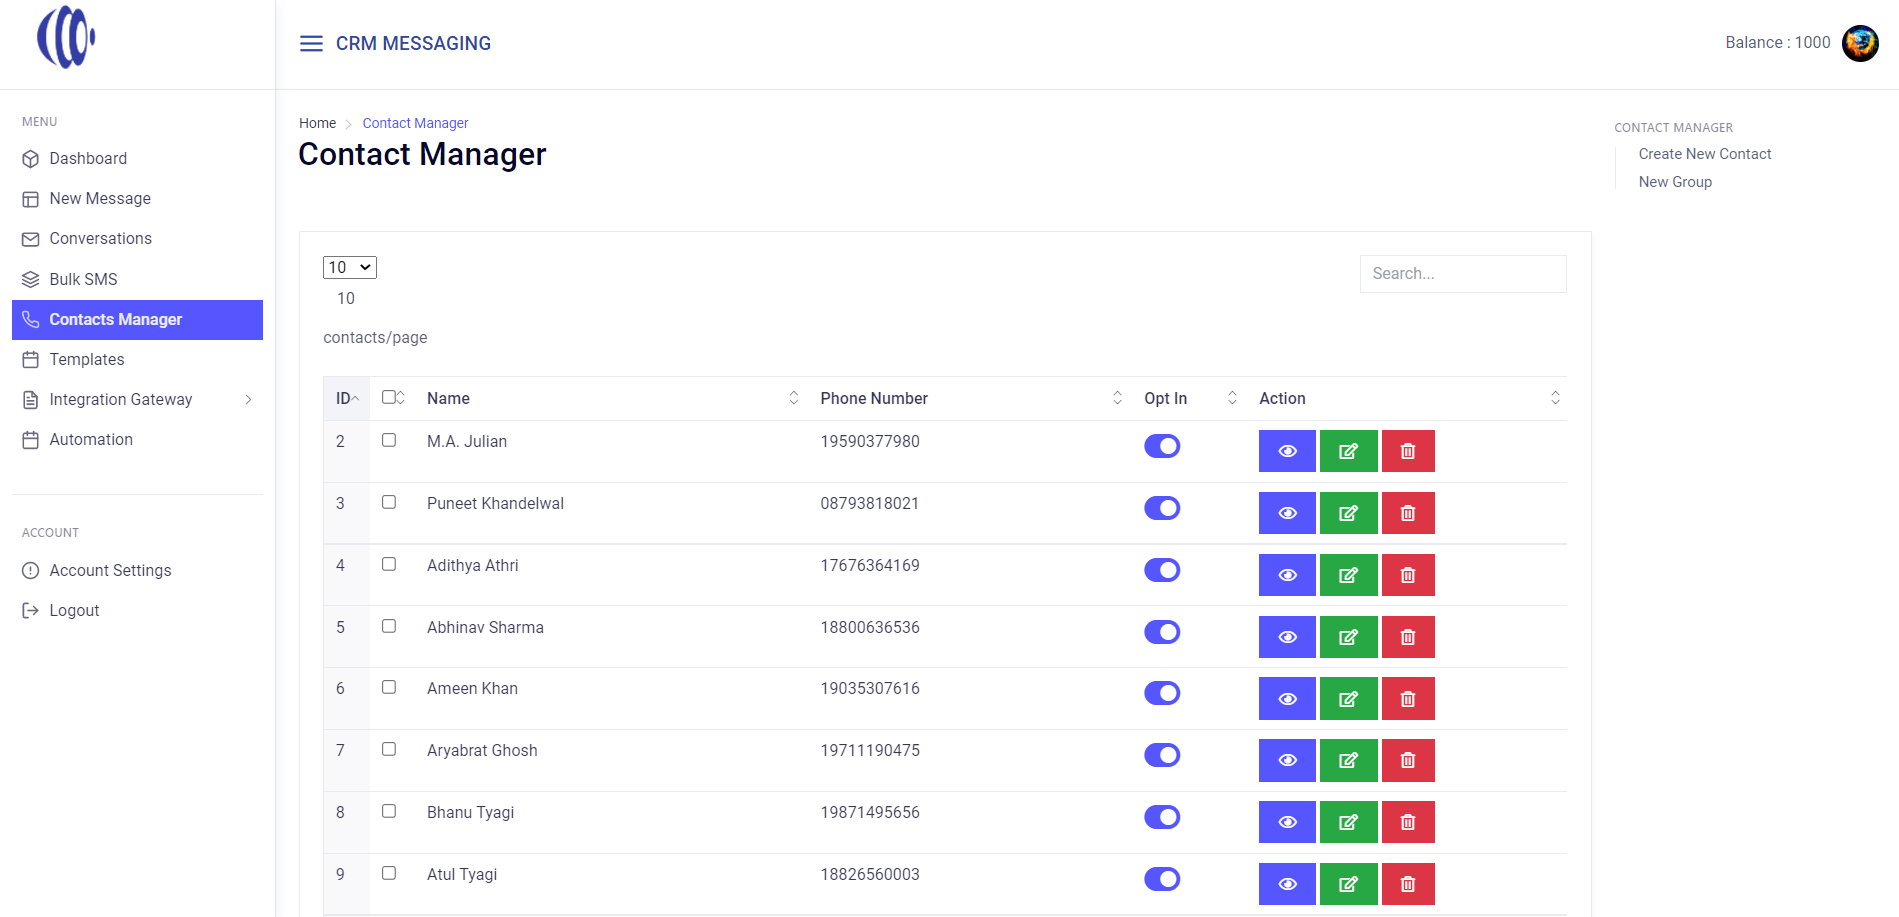This screenshot has width=1899, height=917.
Task: Select checkbox for Puneet Khandelwal
Action: click(389, 502)
